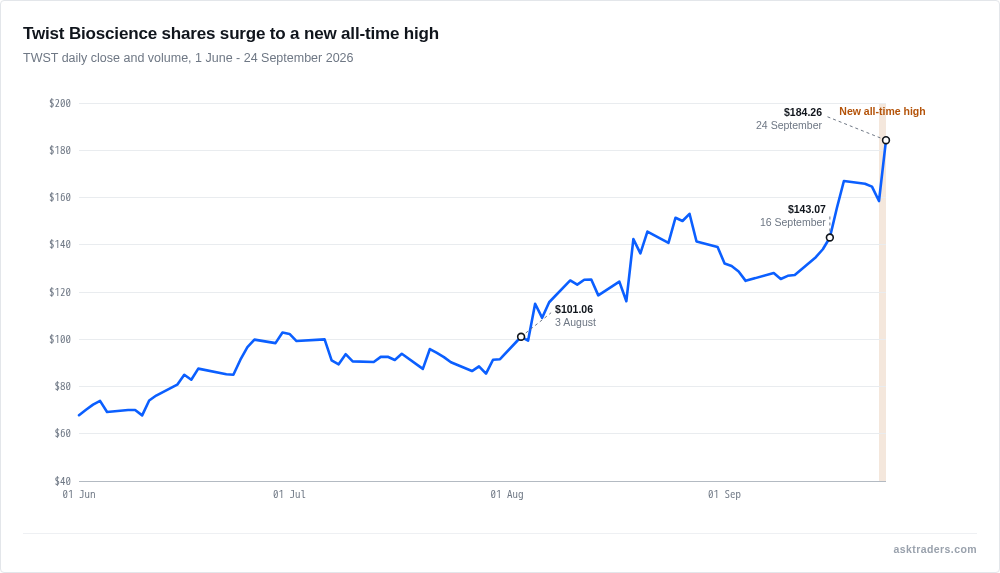The image size is (1000, 573).
Task: Click the '3 August' date annotation
Action: tap(575, 323)
